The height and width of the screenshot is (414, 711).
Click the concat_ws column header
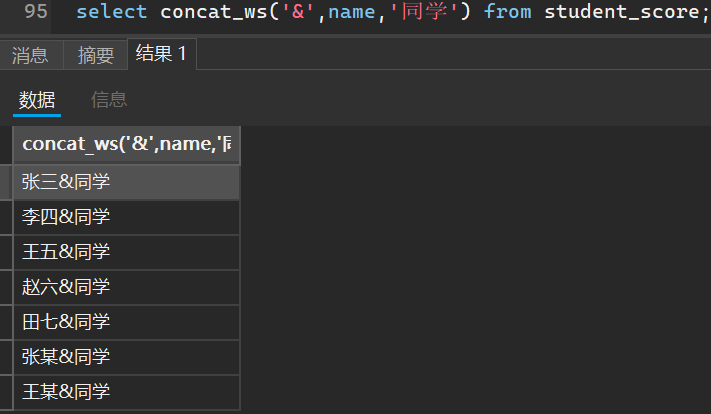click(x=127, y=145)
